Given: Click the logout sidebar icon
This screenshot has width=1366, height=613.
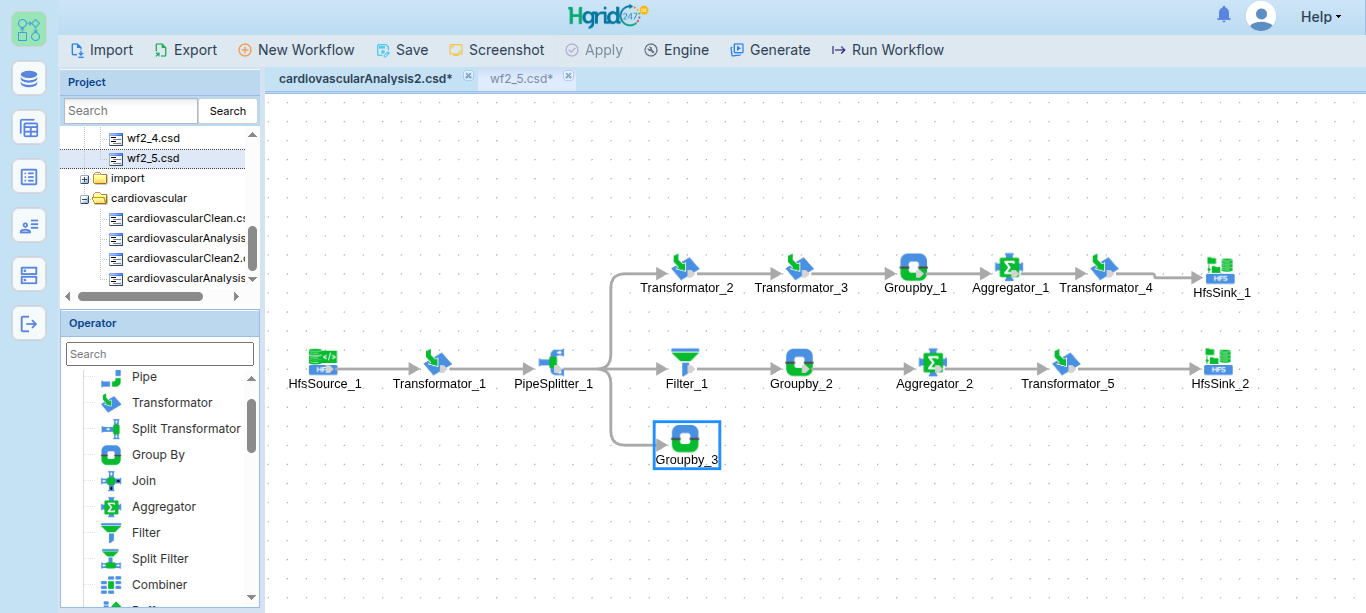Looking at the screenshot, I should tap(29, 323).
